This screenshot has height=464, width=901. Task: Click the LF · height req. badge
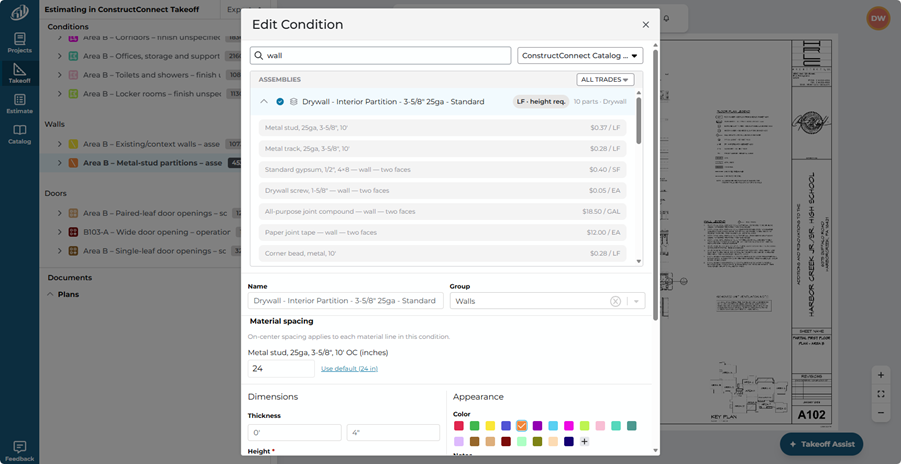541,102
